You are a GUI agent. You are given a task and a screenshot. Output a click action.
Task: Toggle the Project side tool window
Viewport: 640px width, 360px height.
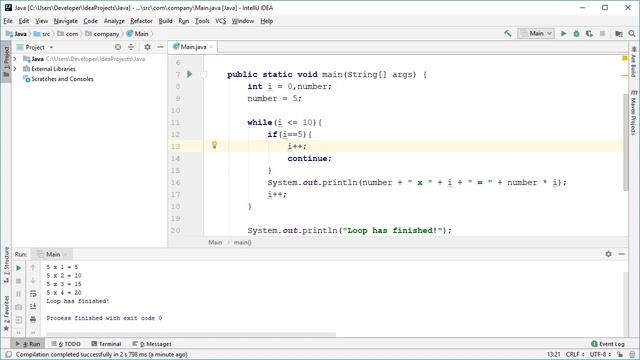tap(6, 62)
